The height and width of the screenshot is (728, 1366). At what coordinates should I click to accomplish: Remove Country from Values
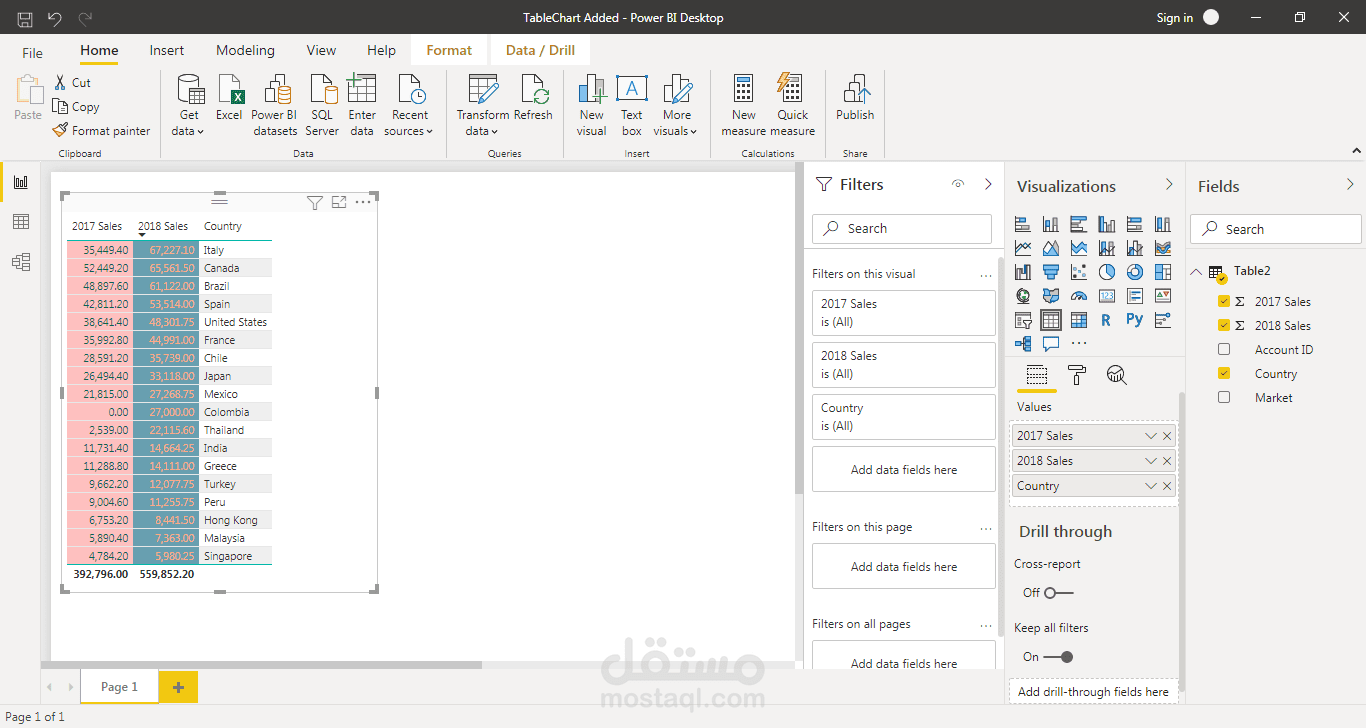(x=1167, y=486)
